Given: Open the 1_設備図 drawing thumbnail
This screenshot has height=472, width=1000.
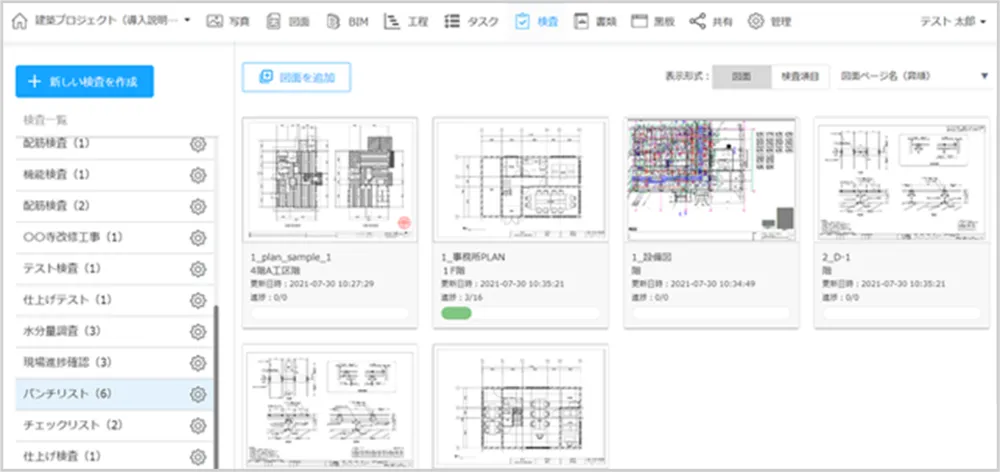Looking at the screenshot, I should 709,179.
